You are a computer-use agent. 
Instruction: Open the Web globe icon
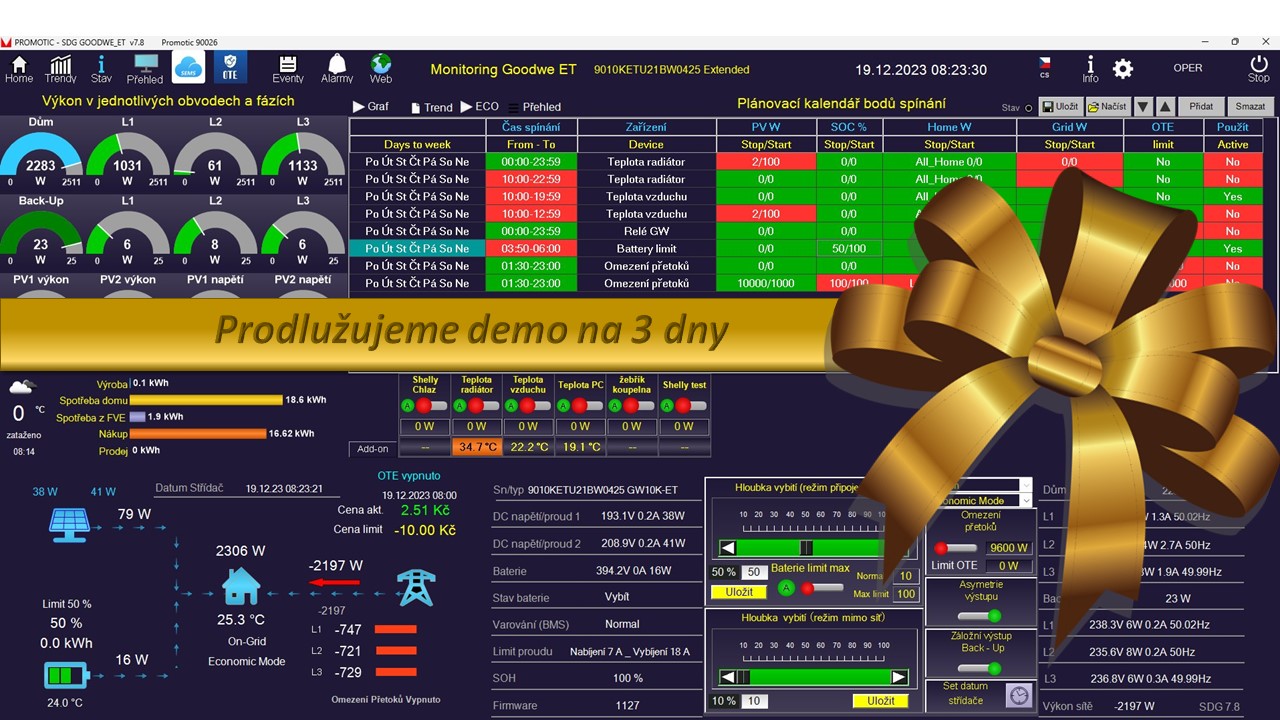click(x=381, y=68)
